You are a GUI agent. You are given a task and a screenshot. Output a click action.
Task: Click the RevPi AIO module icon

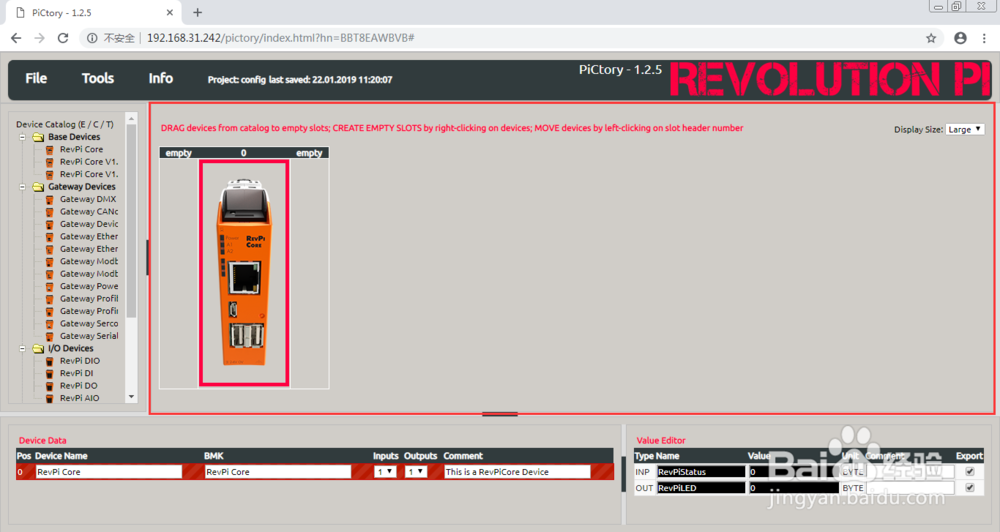tap(50, 398)
